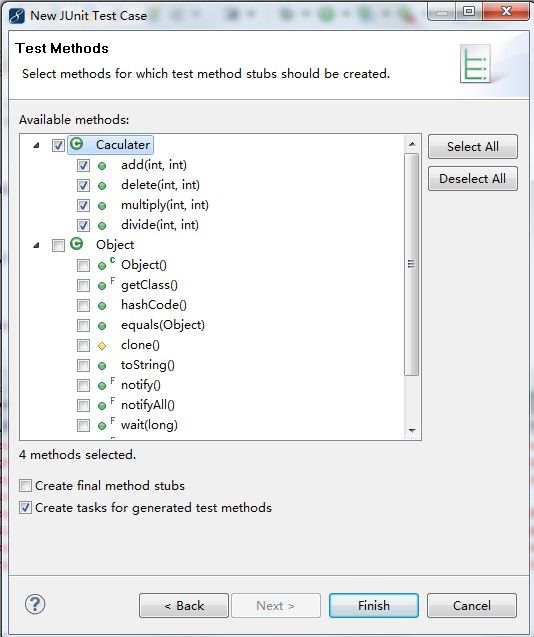
Task: Click the Object class icon
Action: 76,244
